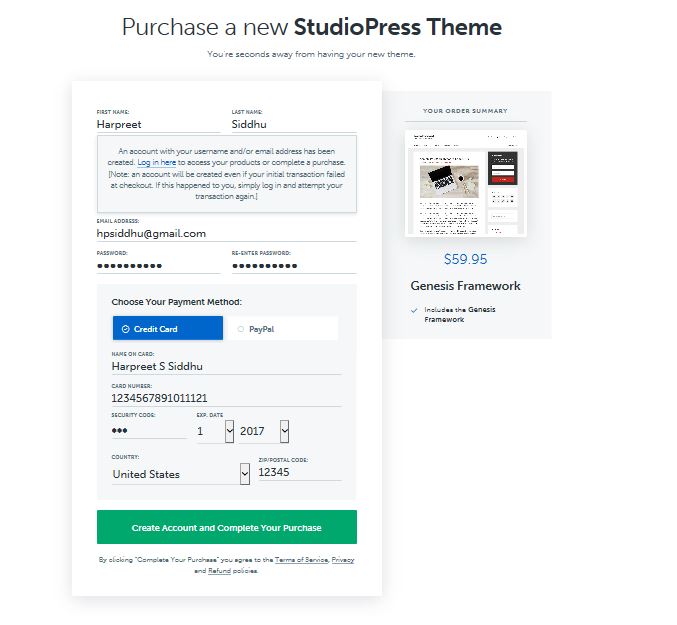Viewport: 677px width, 625px height.
Task: Click the Email Address field
Action: [x=227, y=234]
